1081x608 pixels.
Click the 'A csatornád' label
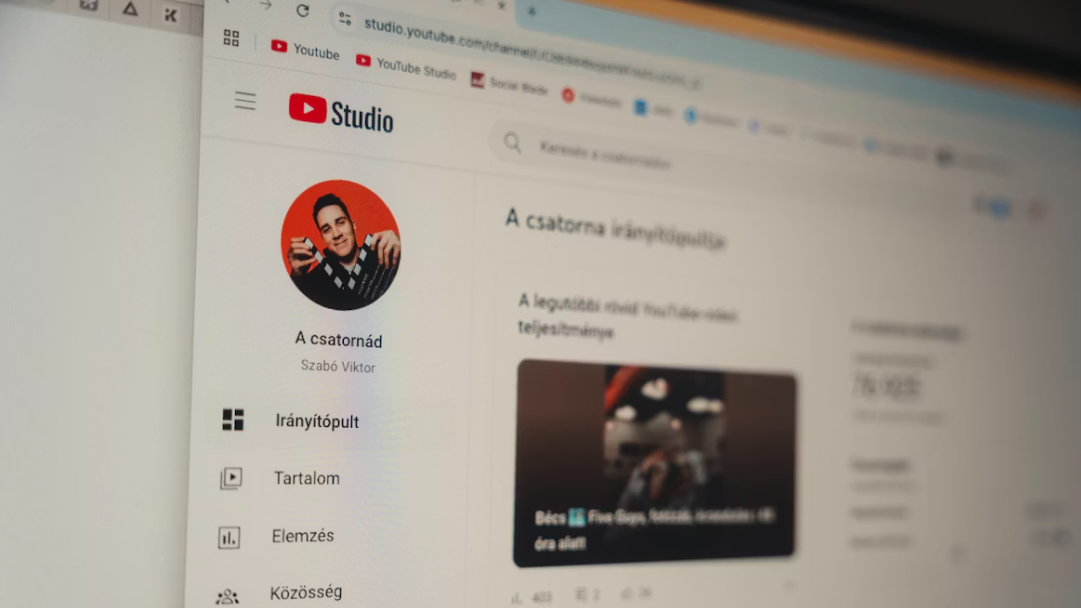pyautogui.click(x=339, y=340)
